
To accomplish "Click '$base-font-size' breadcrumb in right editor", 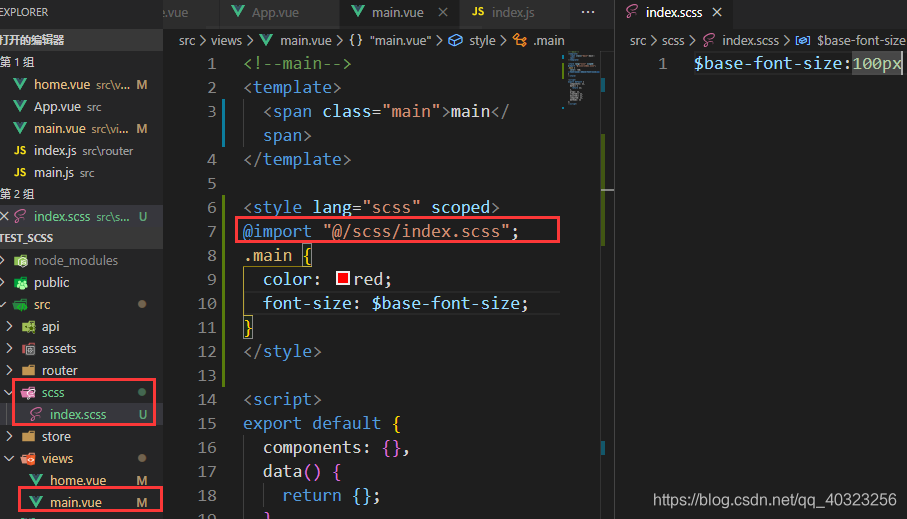I will coord(861,41).
